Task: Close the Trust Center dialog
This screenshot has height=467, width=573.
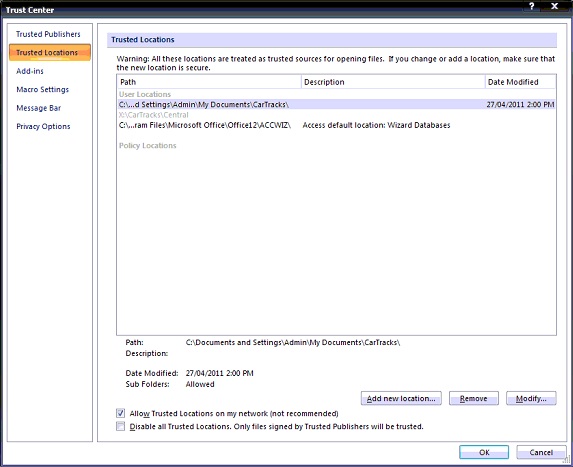Action: (x=554, y=6)
